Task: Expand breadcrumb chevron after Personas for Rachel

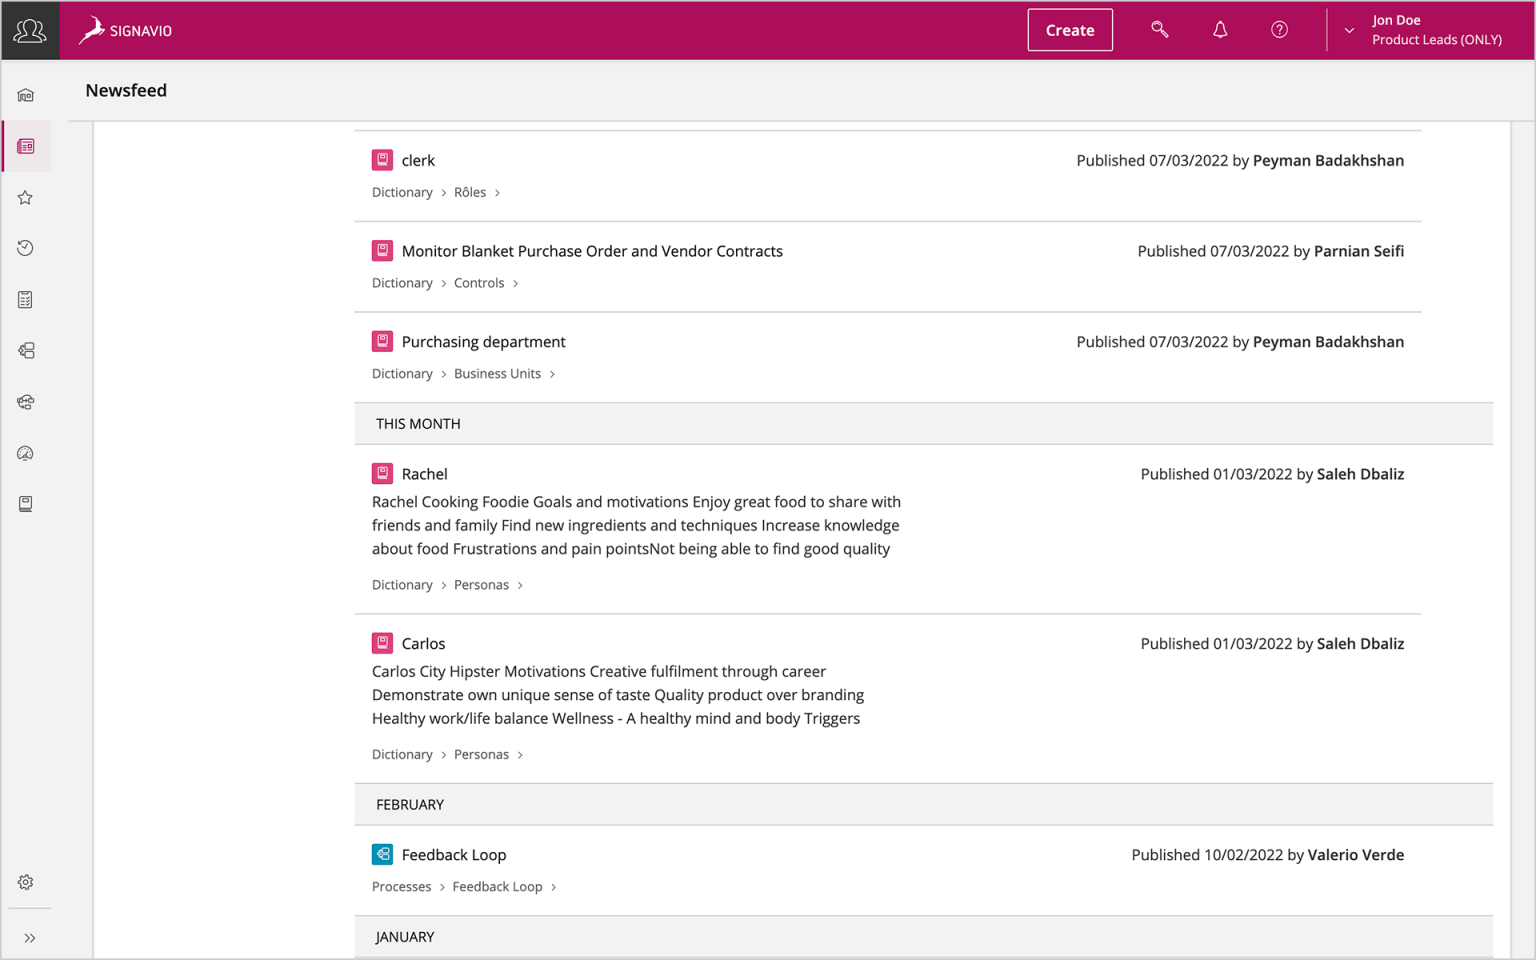Action: pyautogui.click(x=521, y=584)
